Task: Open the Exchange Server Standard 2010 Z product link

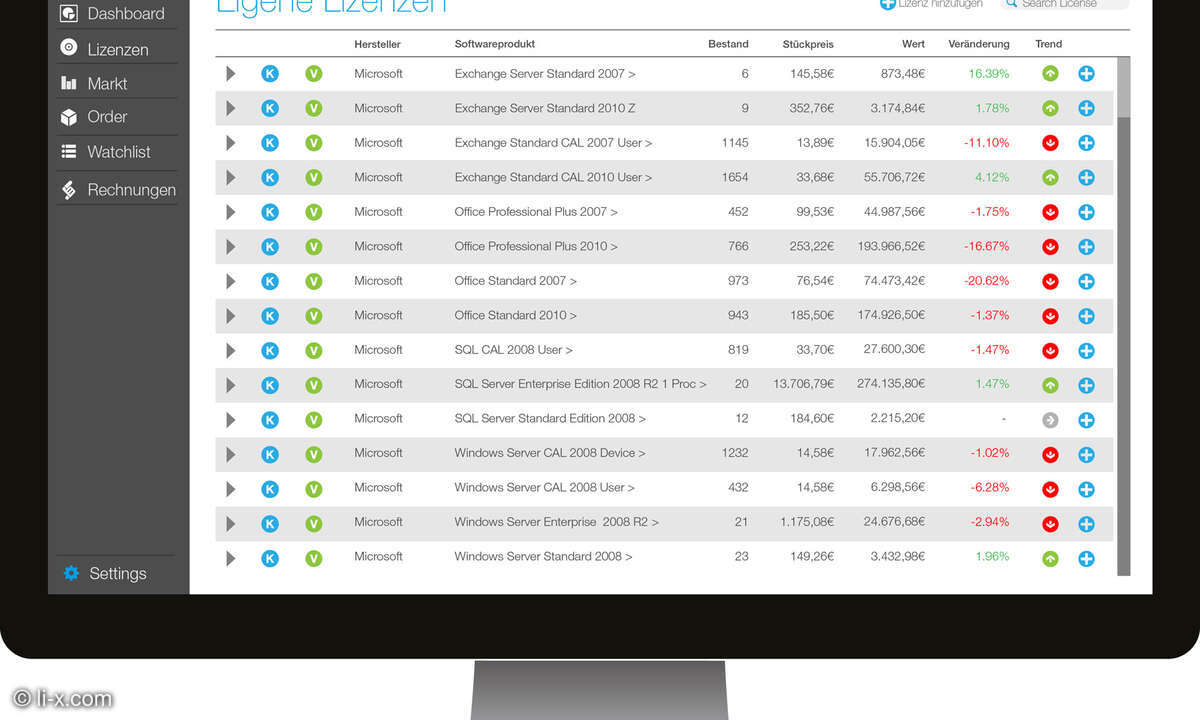Action: pos(545,108)
